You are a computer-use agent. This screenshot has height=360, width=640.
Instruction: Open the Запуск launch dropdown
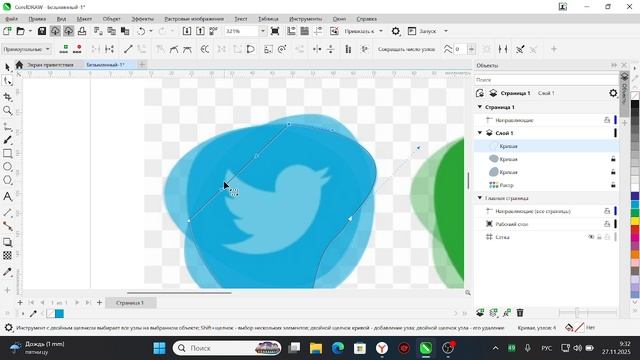pyautogui.click(x=446, y=31)
